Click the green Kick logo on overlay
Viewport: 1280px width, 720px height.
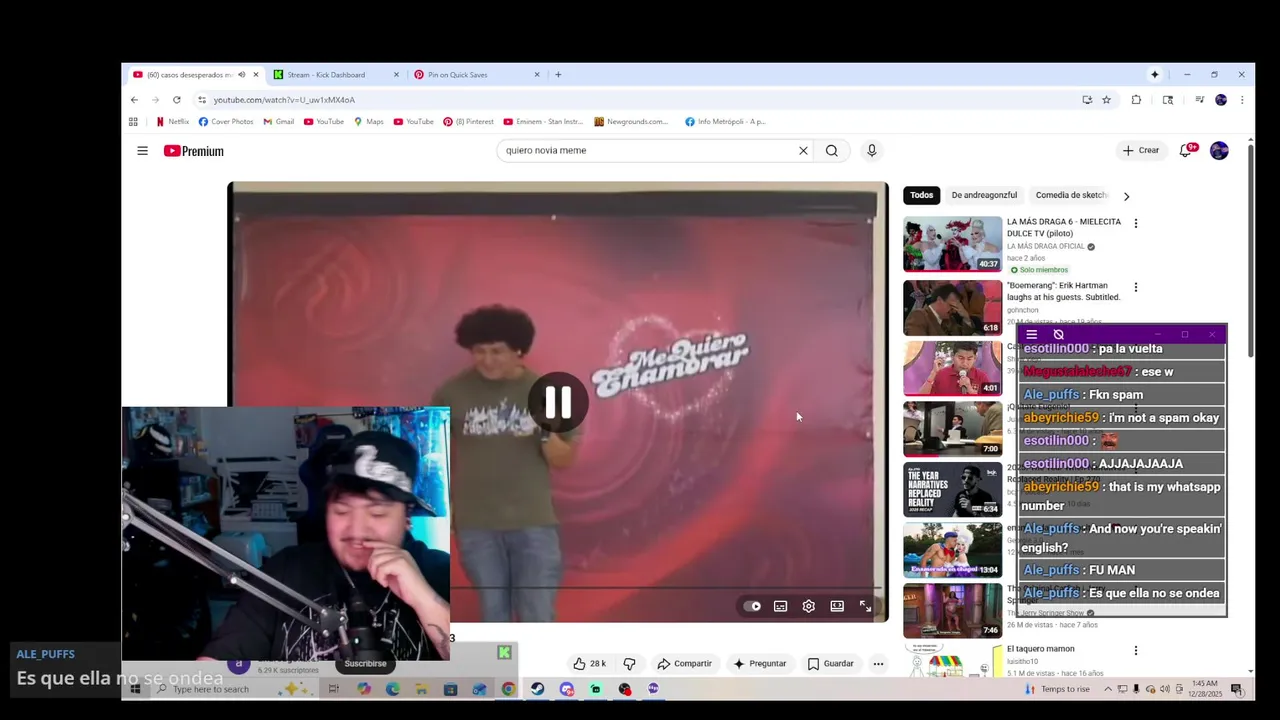click(x=504, y=653)
